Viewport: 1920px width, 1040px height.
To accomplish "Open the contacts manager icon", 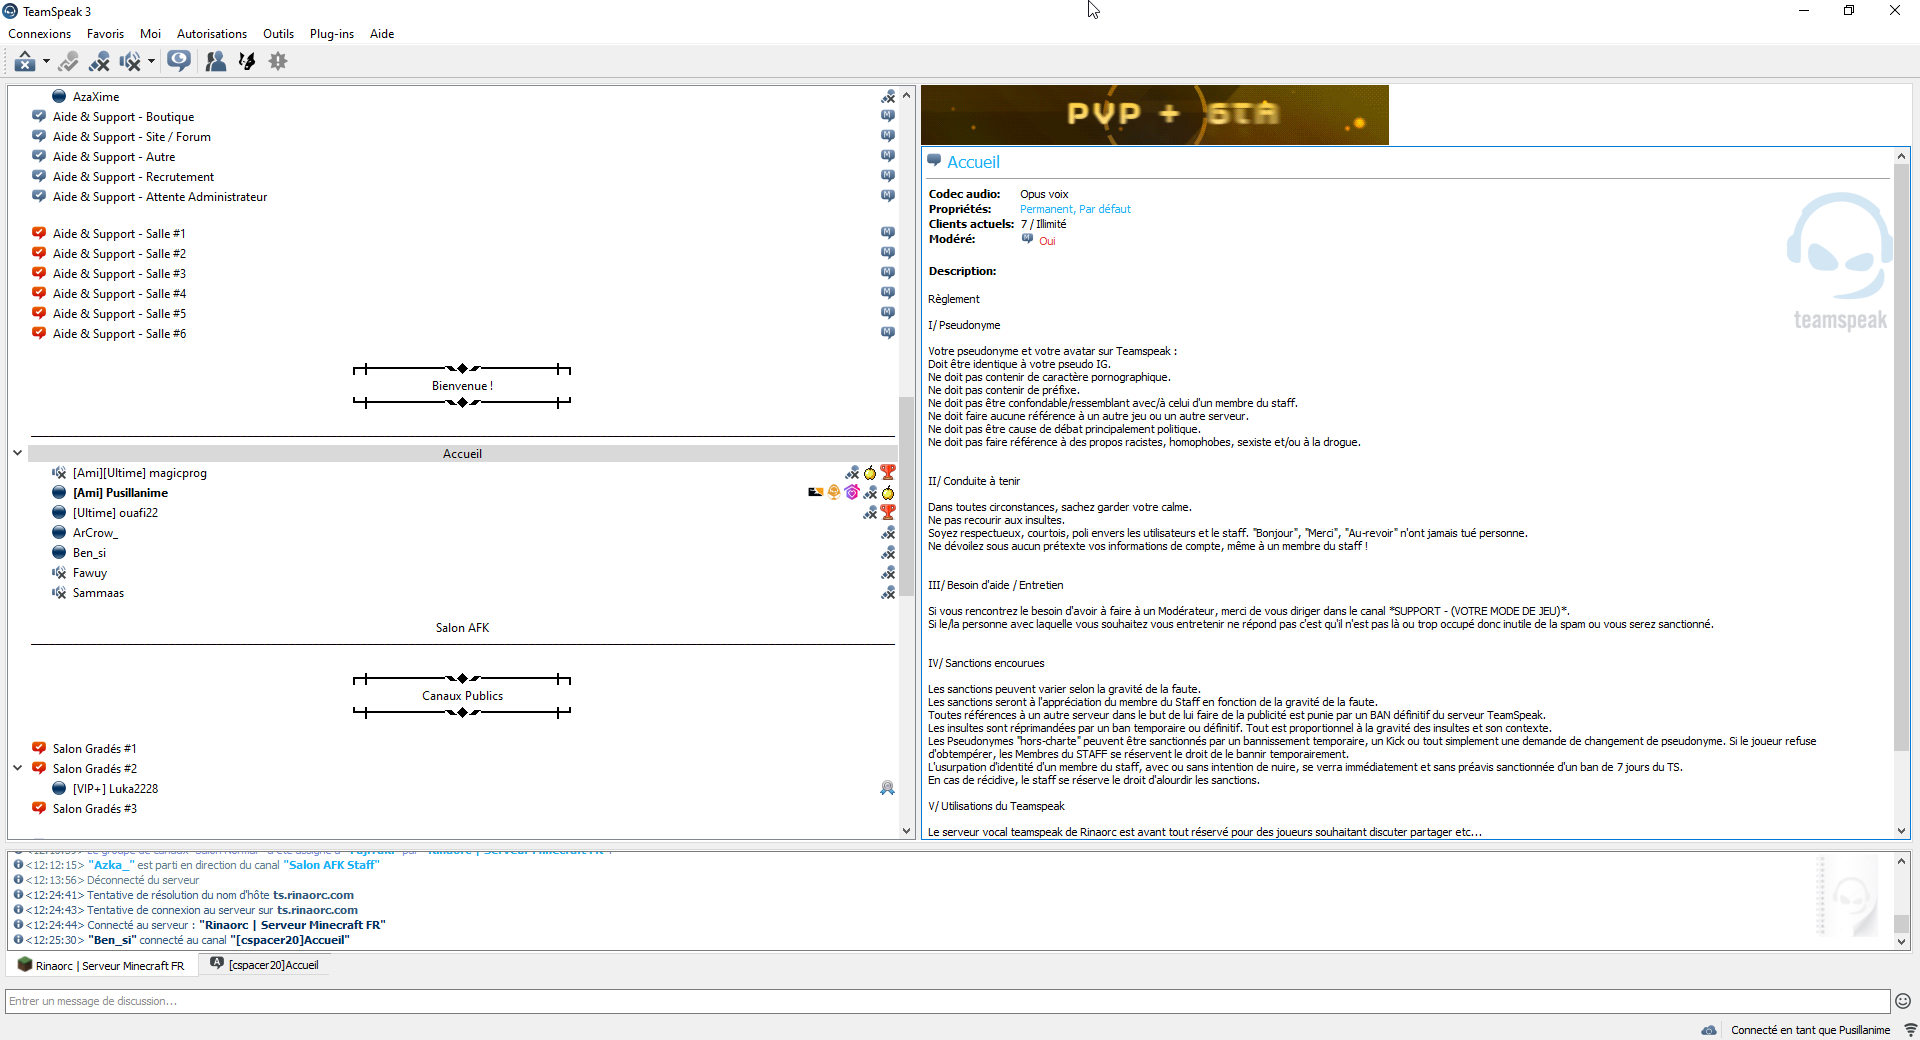I will (x=215, y=62).
